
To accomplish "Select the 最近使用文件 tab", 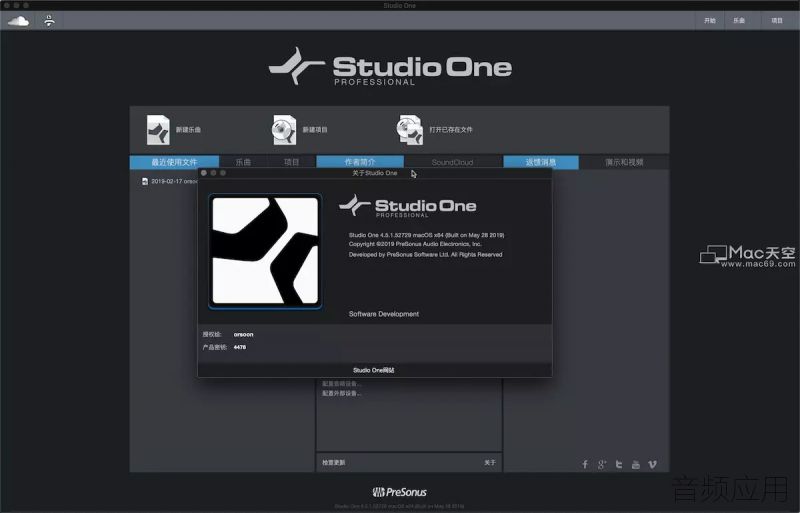I will [x=174, y=162].
